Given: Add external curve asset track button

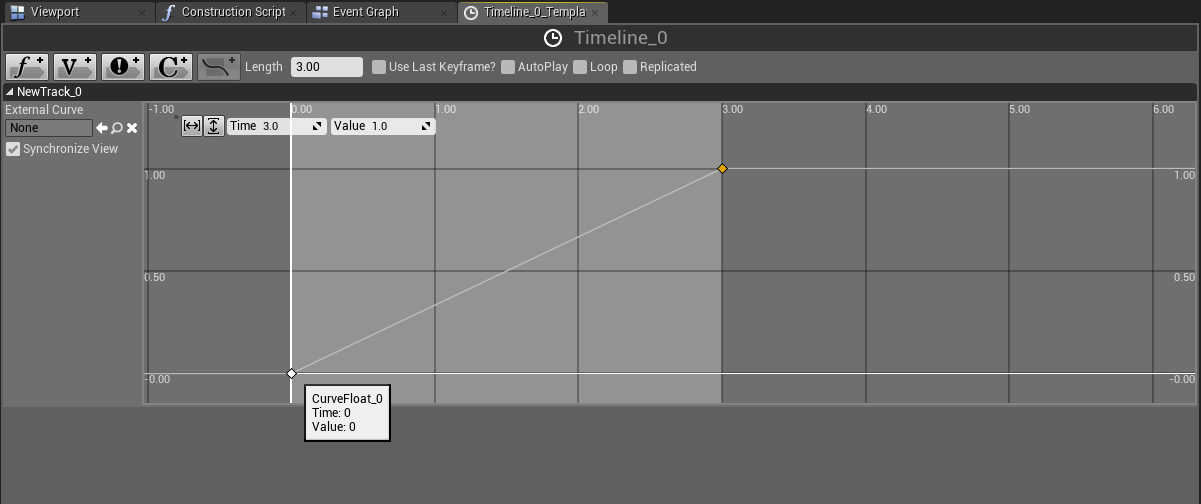Looking at the screenshot, I should pyautogui.click(x=218, y=67).
